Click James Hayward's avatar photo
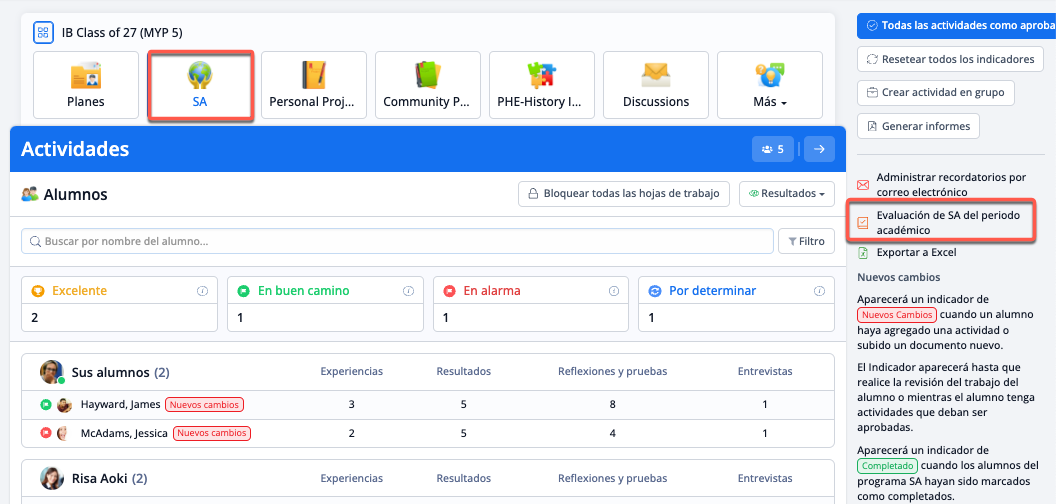Screen dimensions: 1056x504 click(x=64, y=405)
